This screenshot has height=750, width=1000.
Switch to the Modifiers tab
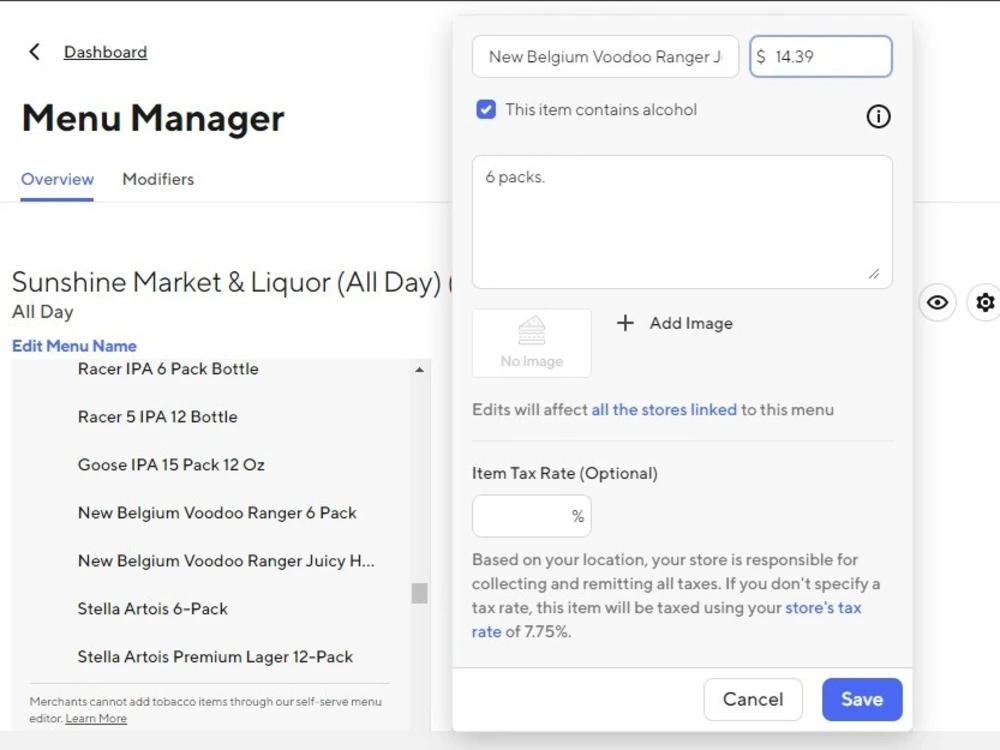(x=158, y=179)
